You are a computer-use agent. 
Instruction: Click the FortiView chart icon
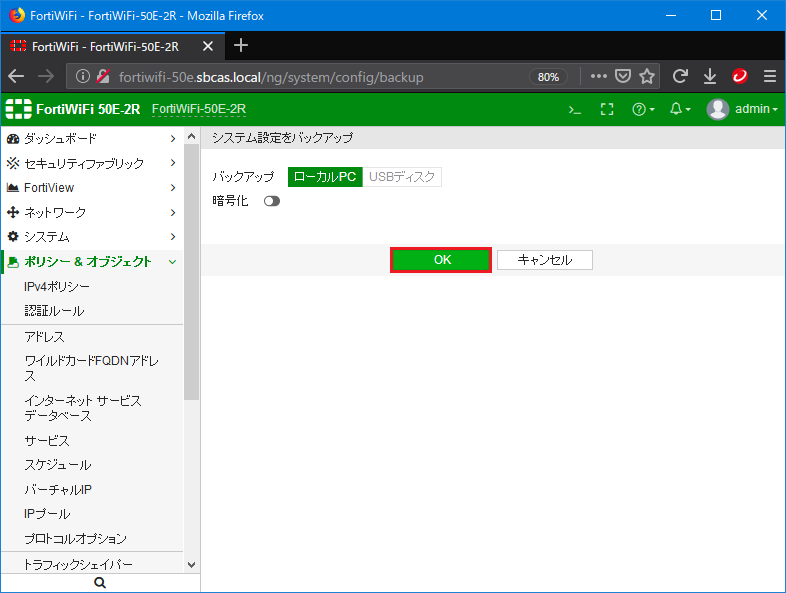click(13, 188)
